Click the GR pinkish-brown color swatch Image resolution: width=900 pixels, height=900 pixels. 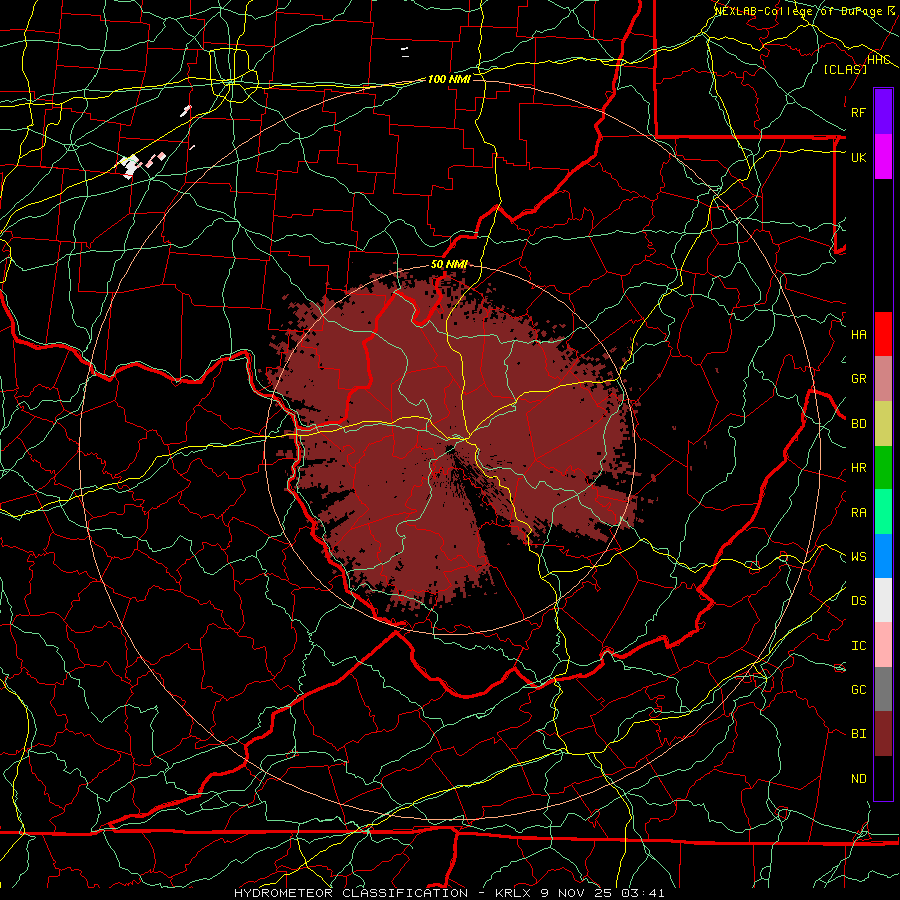click(883, 379)
